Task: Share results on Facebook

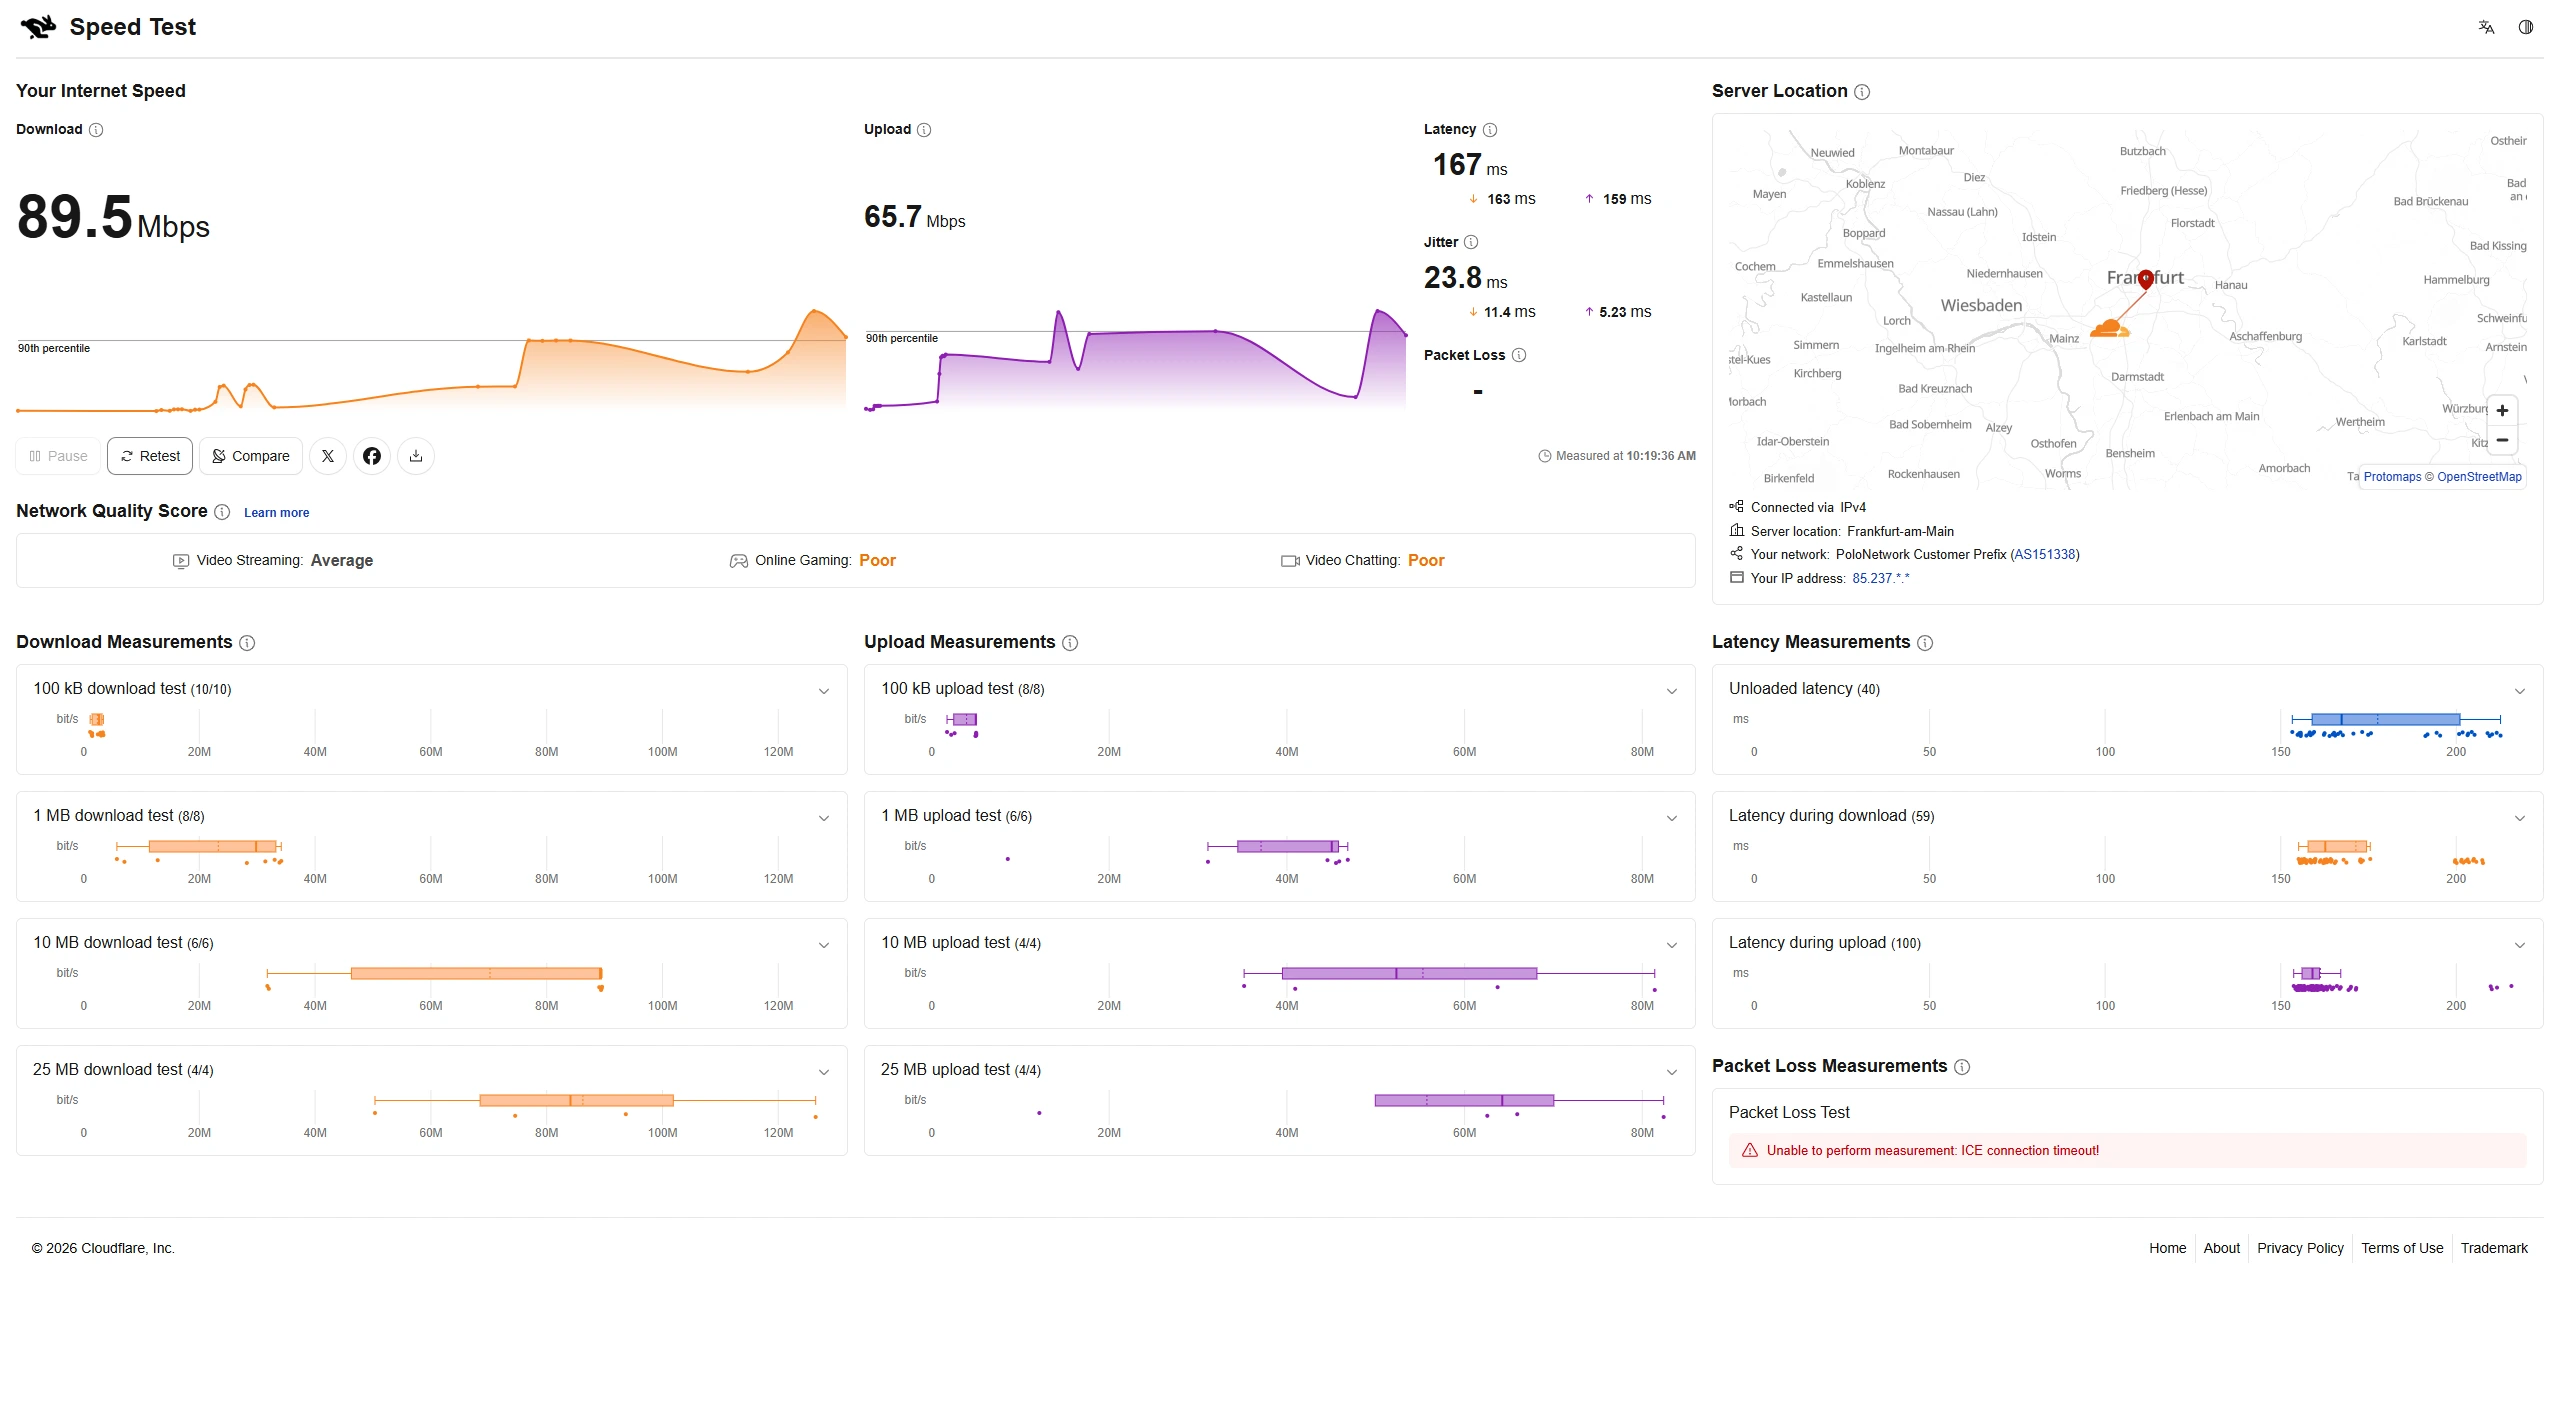Action: [372, 456]
